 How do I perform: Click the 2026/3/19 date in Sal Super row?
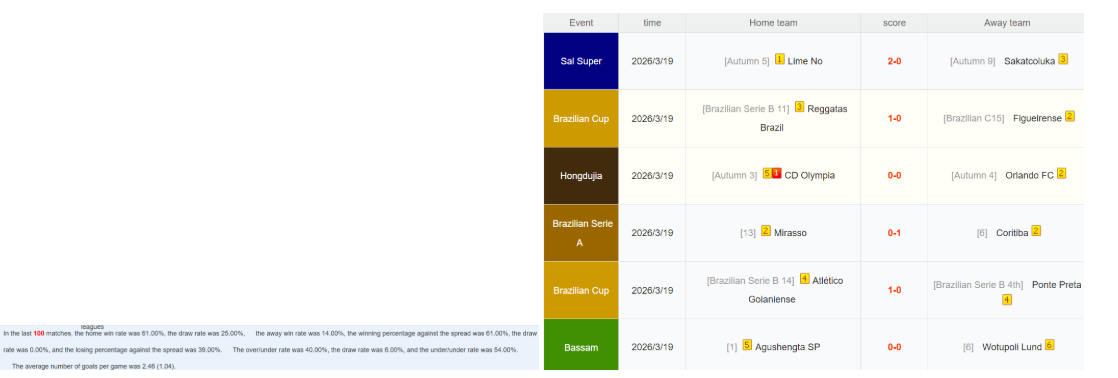tap(652, 61)
